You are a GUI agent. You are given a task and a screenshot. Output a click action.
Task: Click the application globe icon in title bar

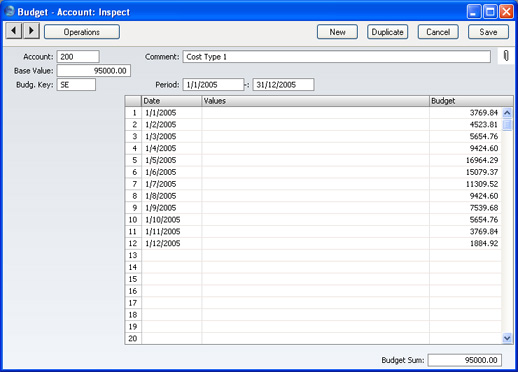pyautogui.click(x=10, y=11)
